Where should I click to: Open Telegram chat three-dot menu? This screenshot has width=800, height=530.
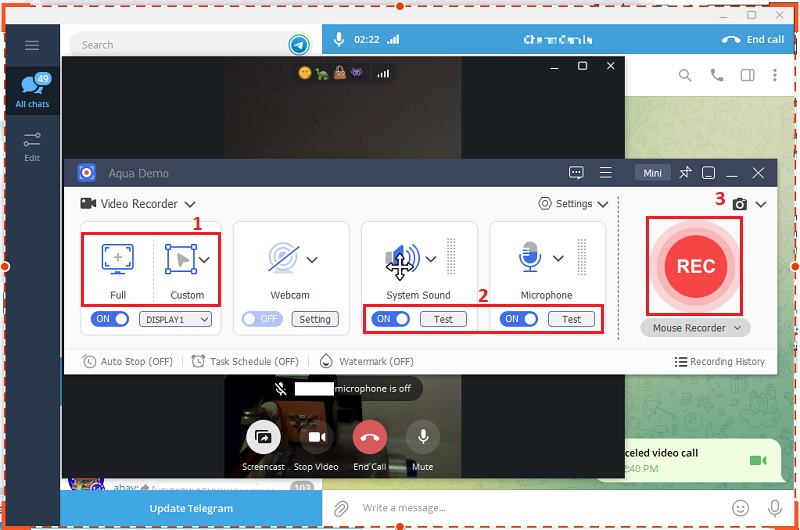pyautogui.click(x=774, y=75)
